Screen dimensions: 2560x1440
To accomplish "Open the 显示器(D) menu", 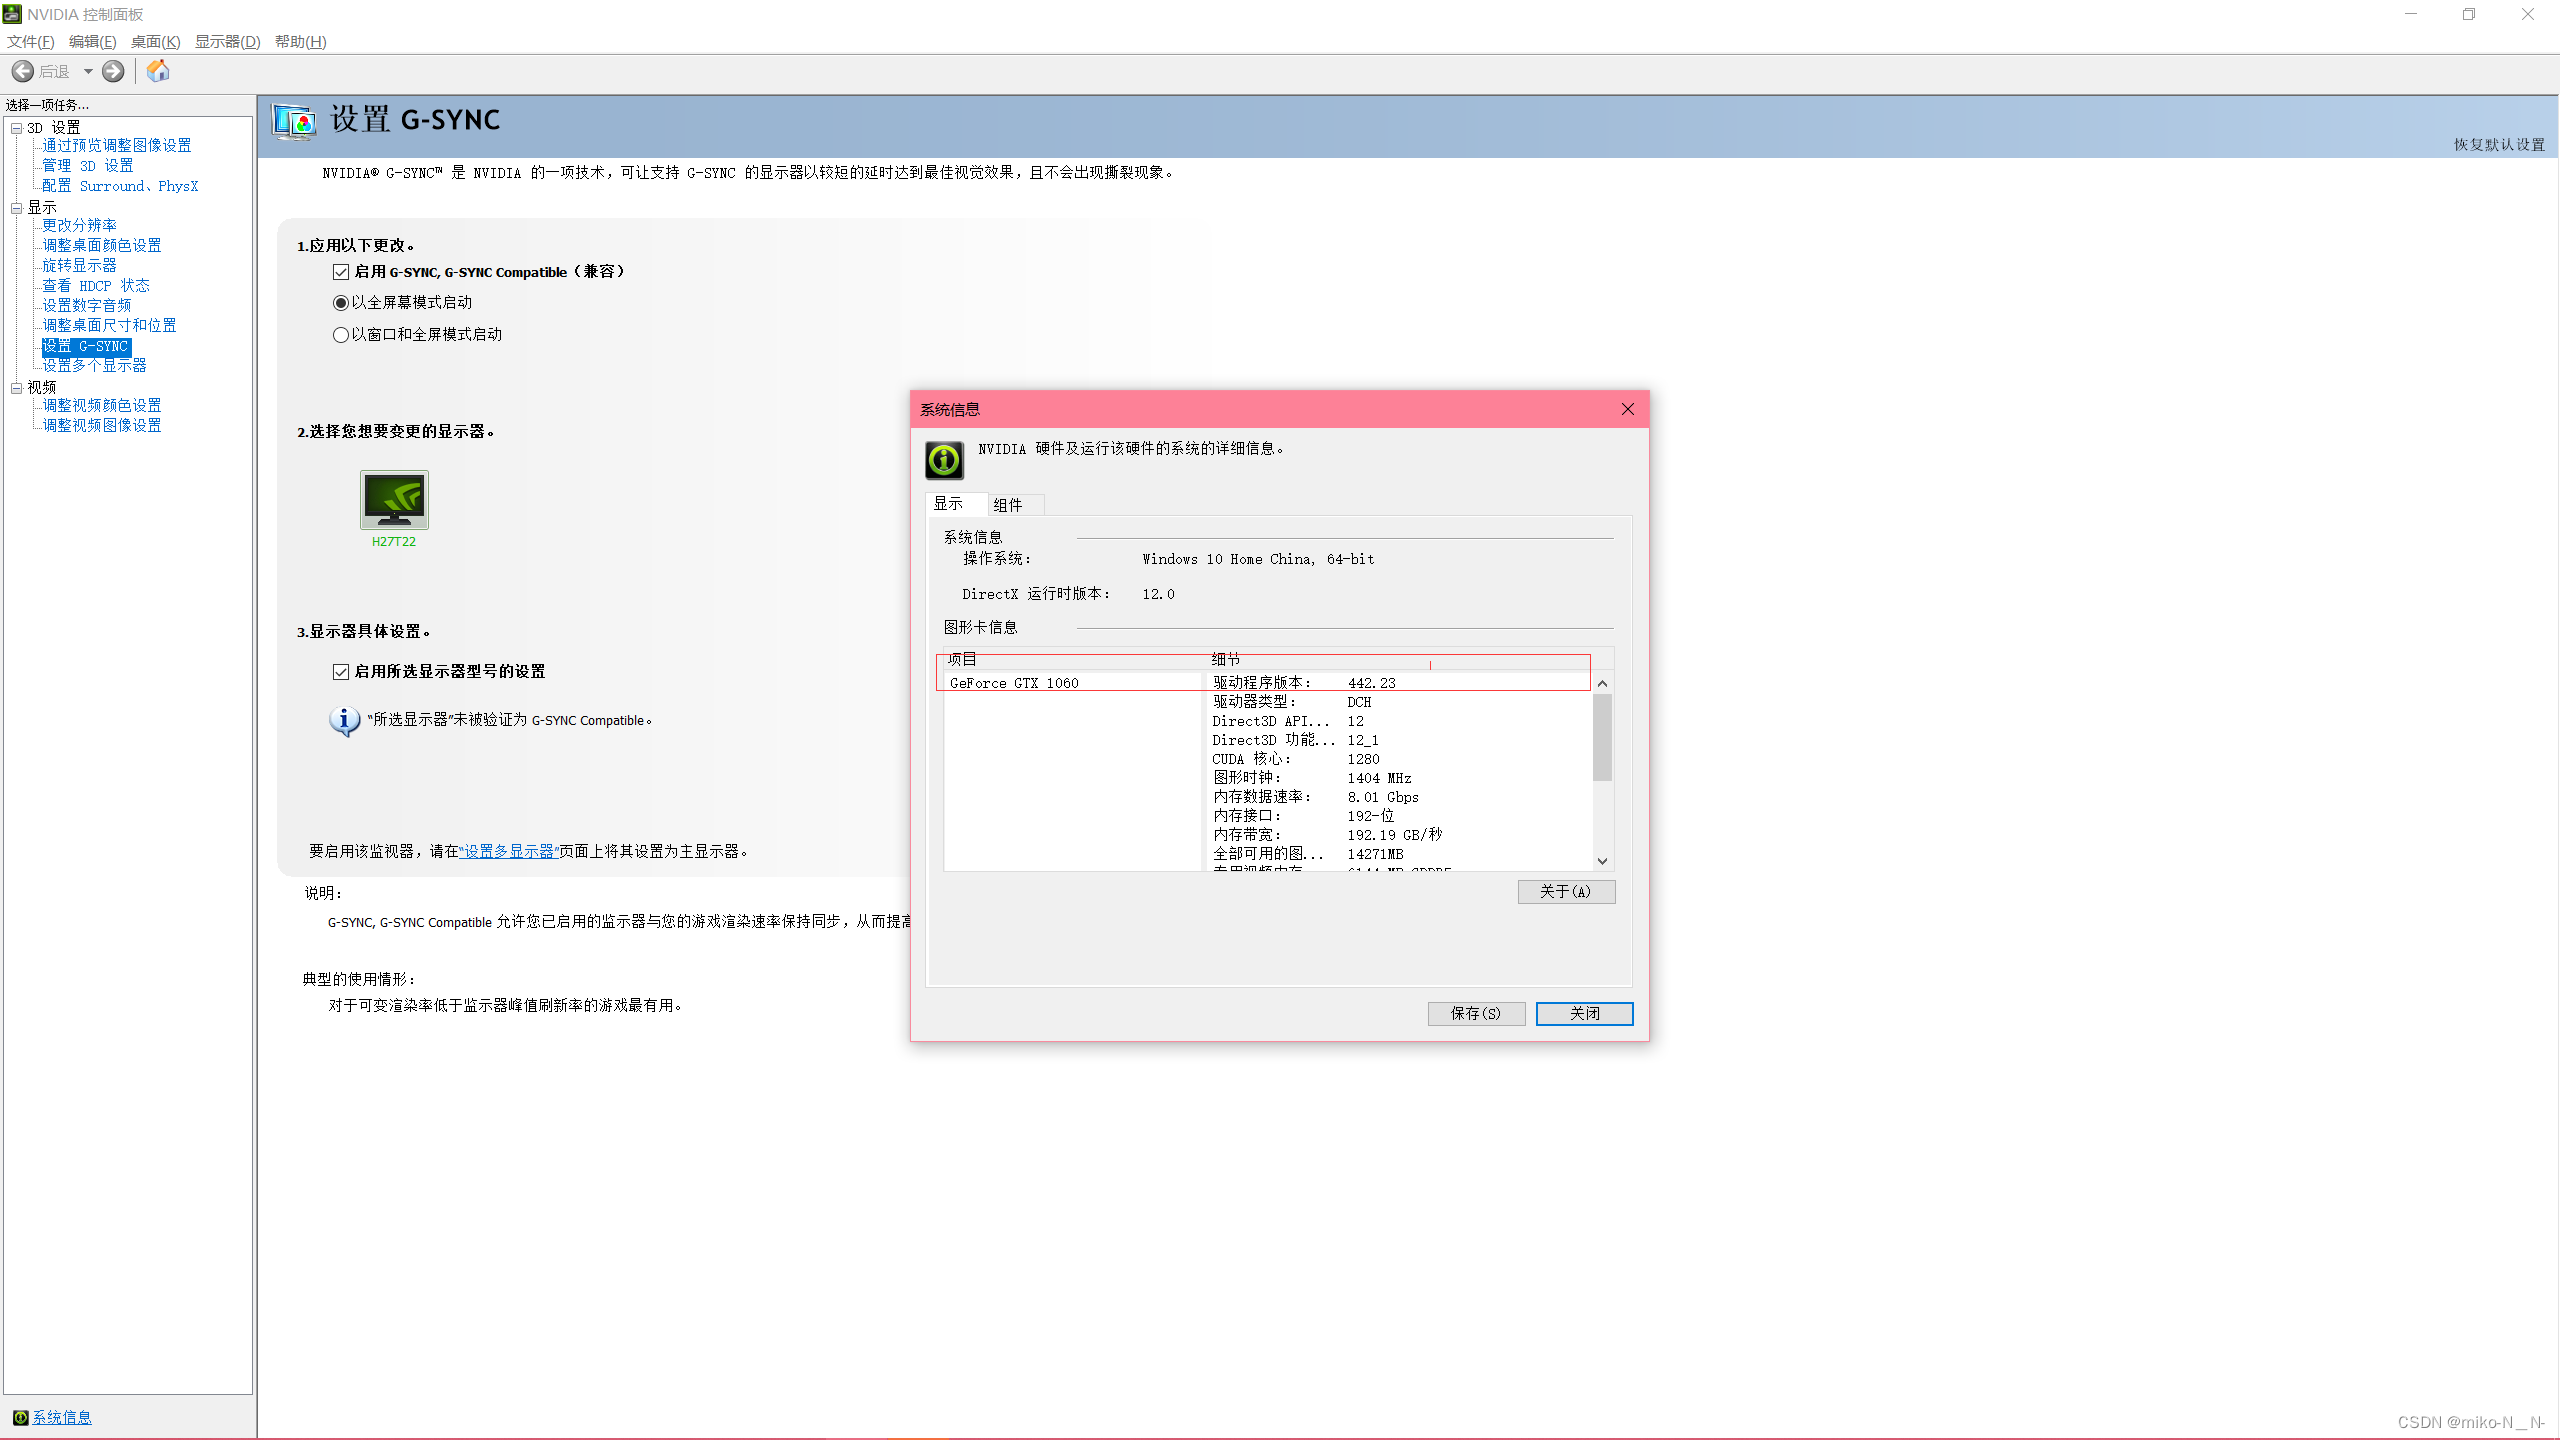I will pyautogui.click(x=228, y=41).
